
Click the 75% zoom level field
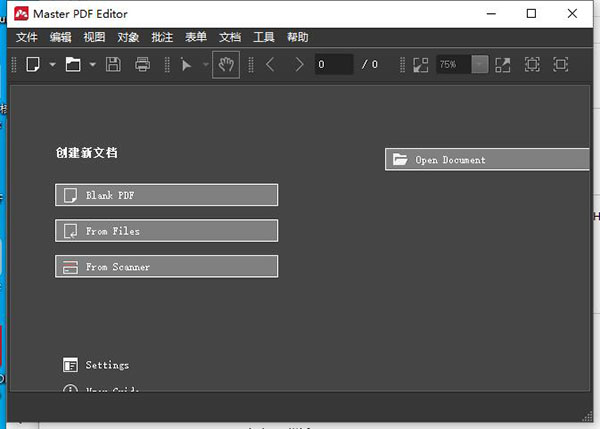point(454,64)
